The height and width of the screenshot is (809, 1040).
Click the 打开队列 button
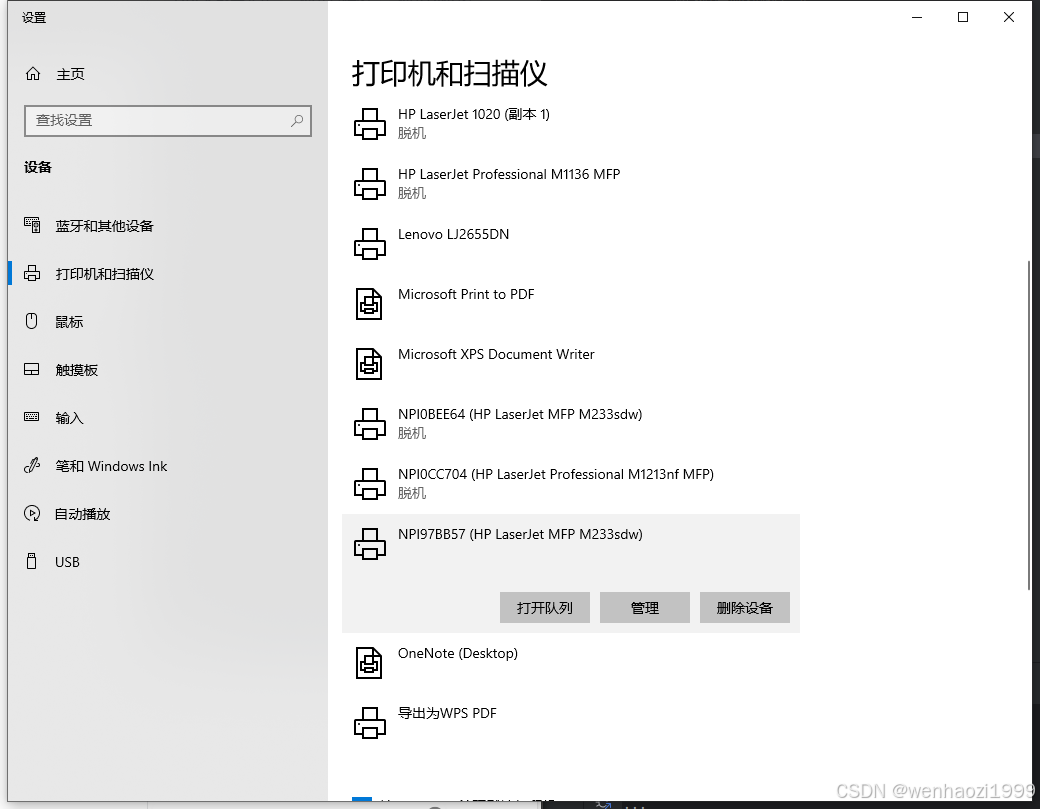tap(545, 607)
